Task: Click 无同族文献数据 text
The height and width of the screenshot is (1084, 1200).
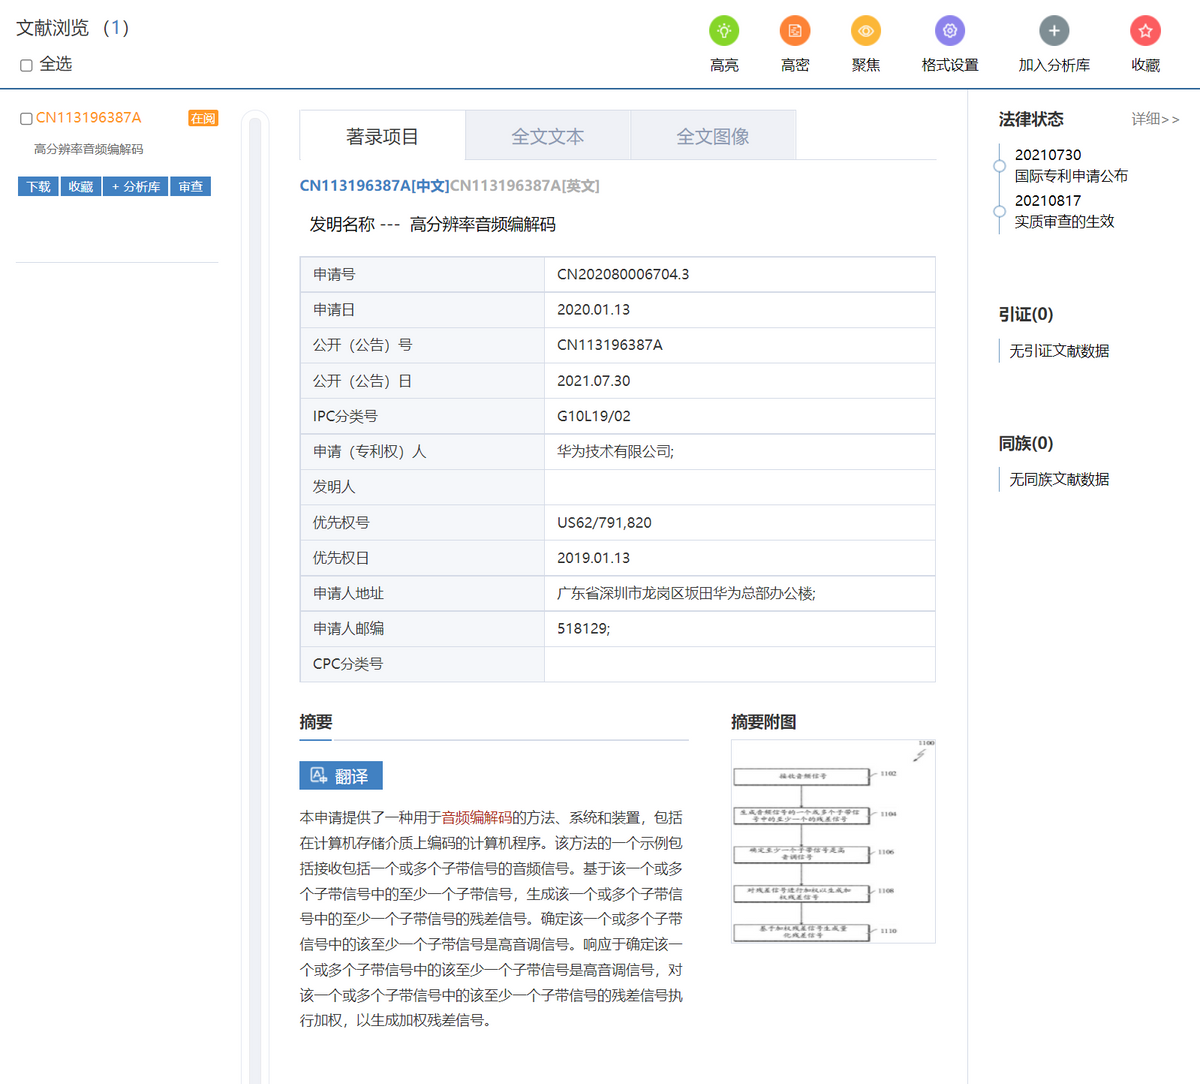Action: point(1059,480)
